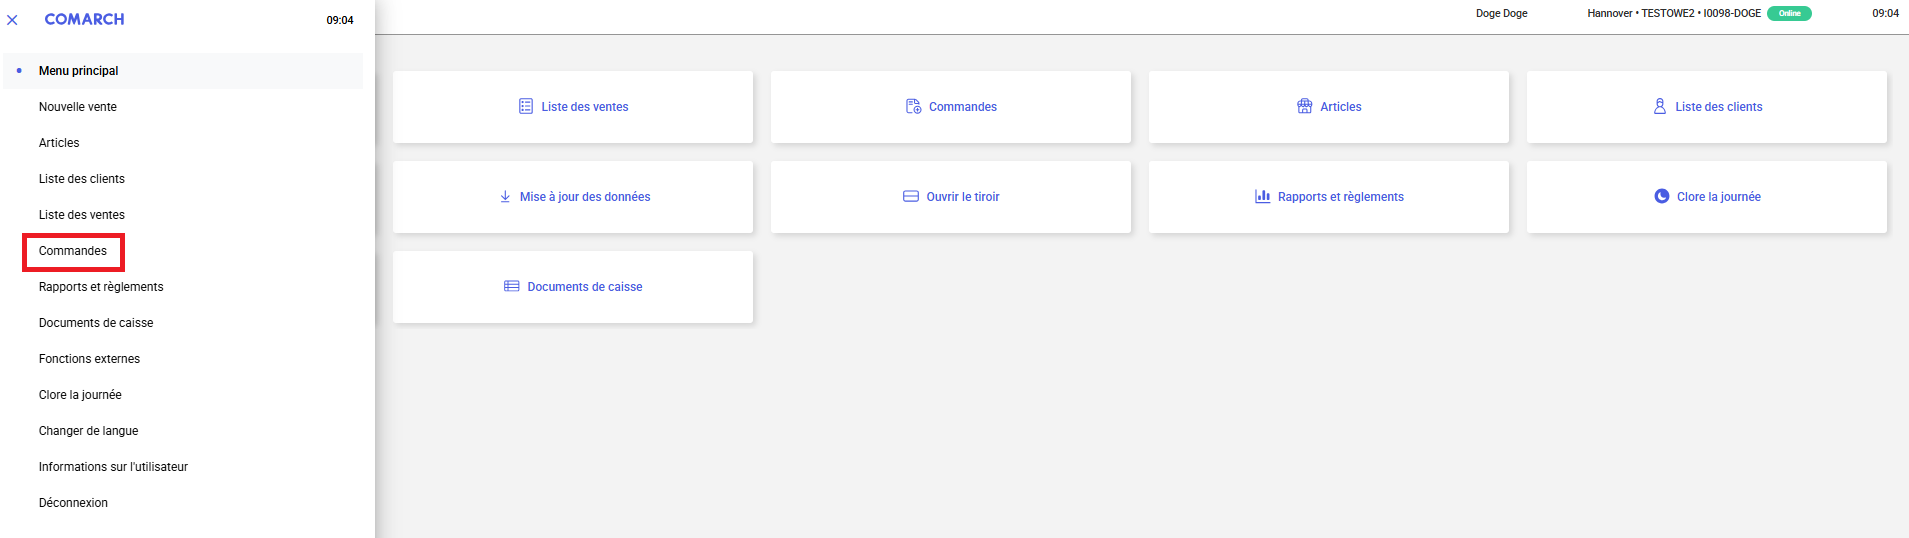The image size is (1909, 538).
Task: Click the Doge Doge user name
Action: point(1501,13)
